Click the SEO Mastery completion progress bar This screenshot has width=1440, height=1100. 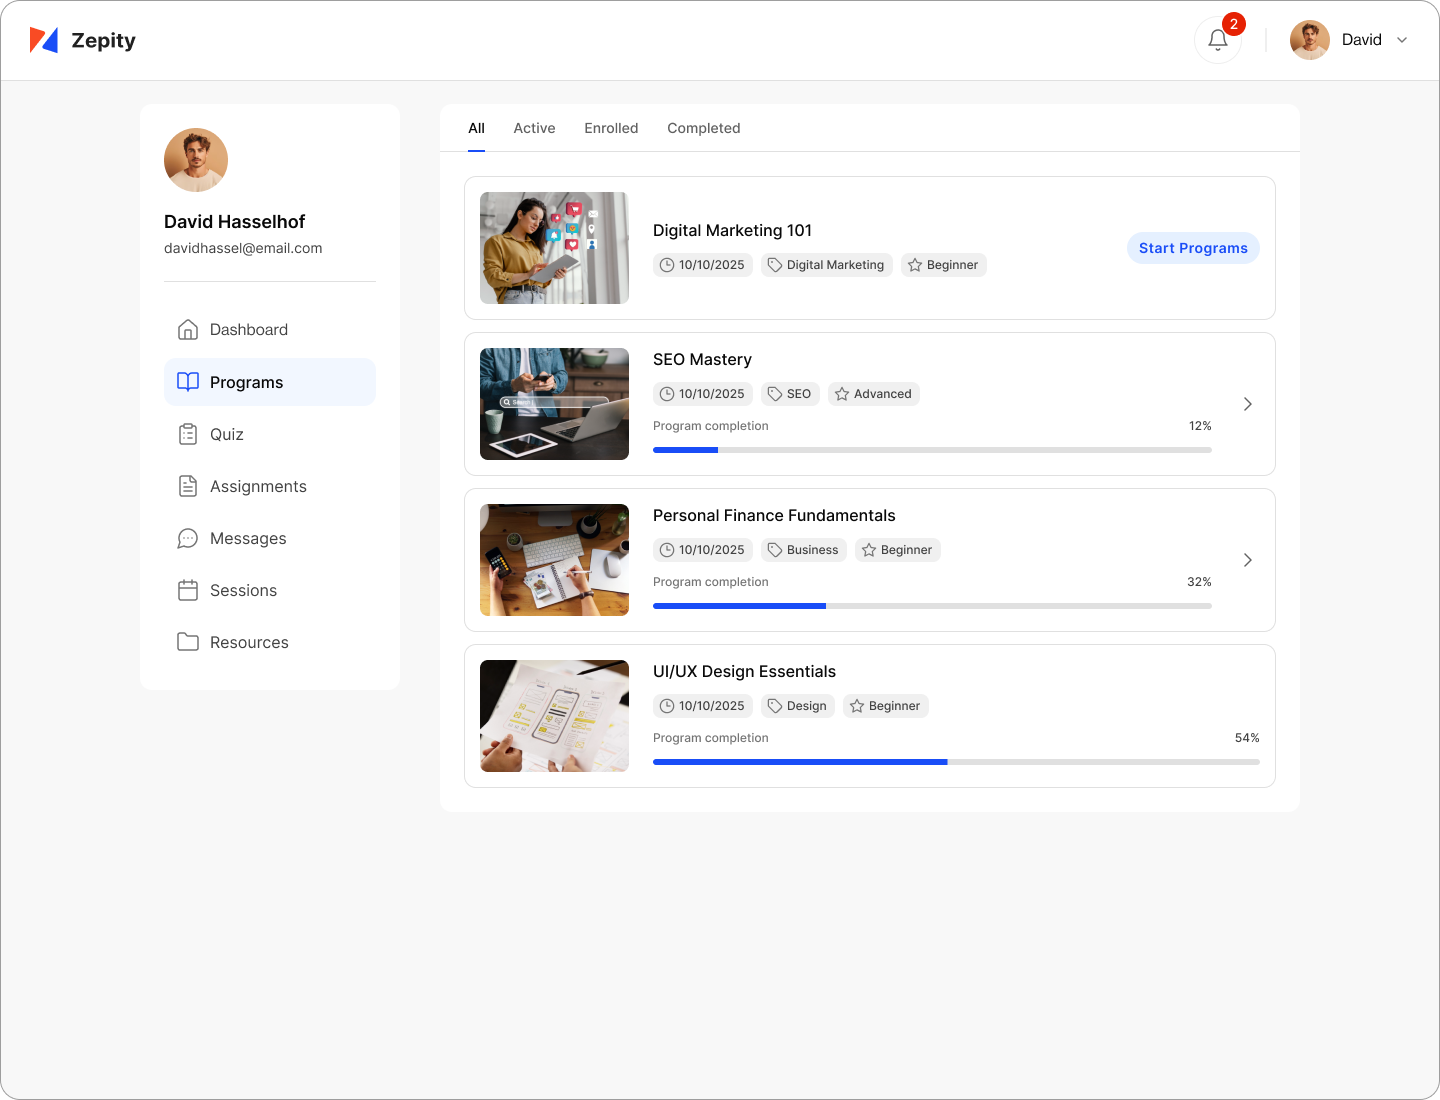[931, 450]
